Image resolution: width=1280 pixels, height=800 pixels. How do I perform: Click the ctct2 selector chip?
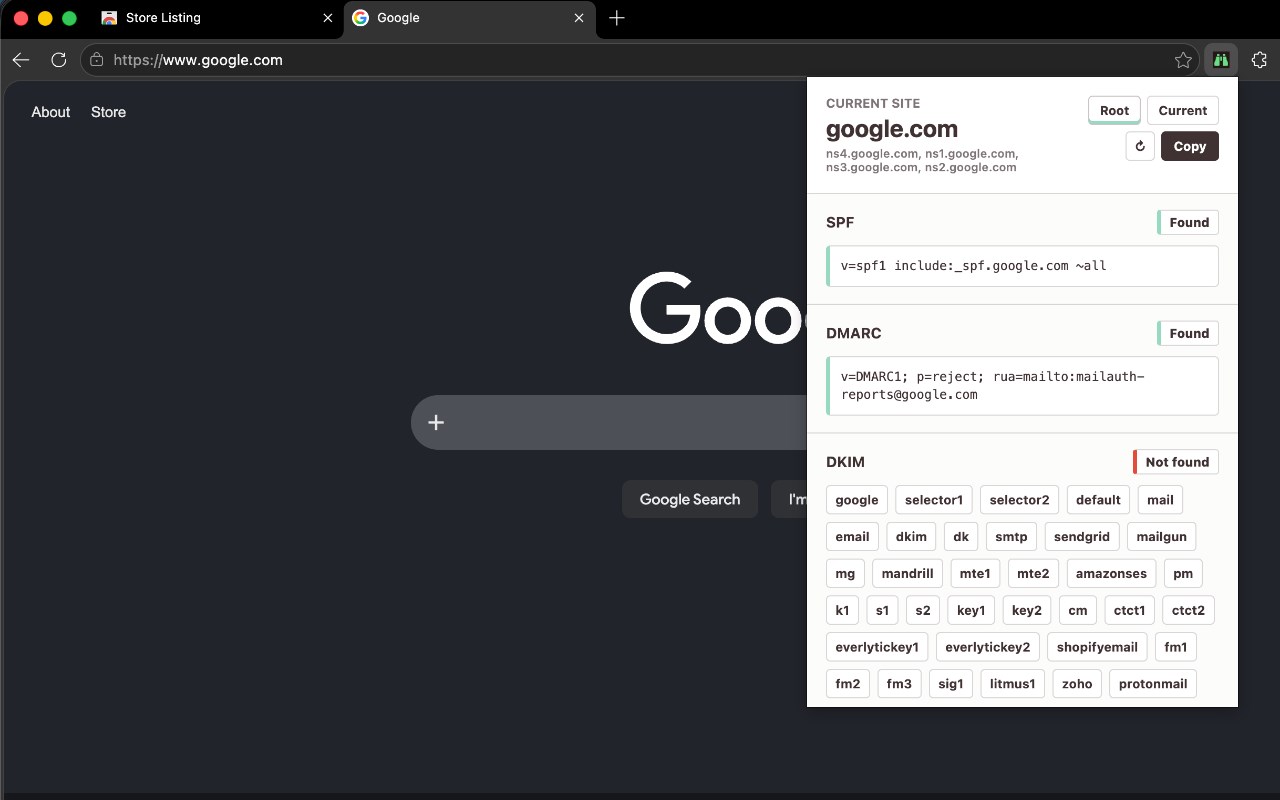1188,610
